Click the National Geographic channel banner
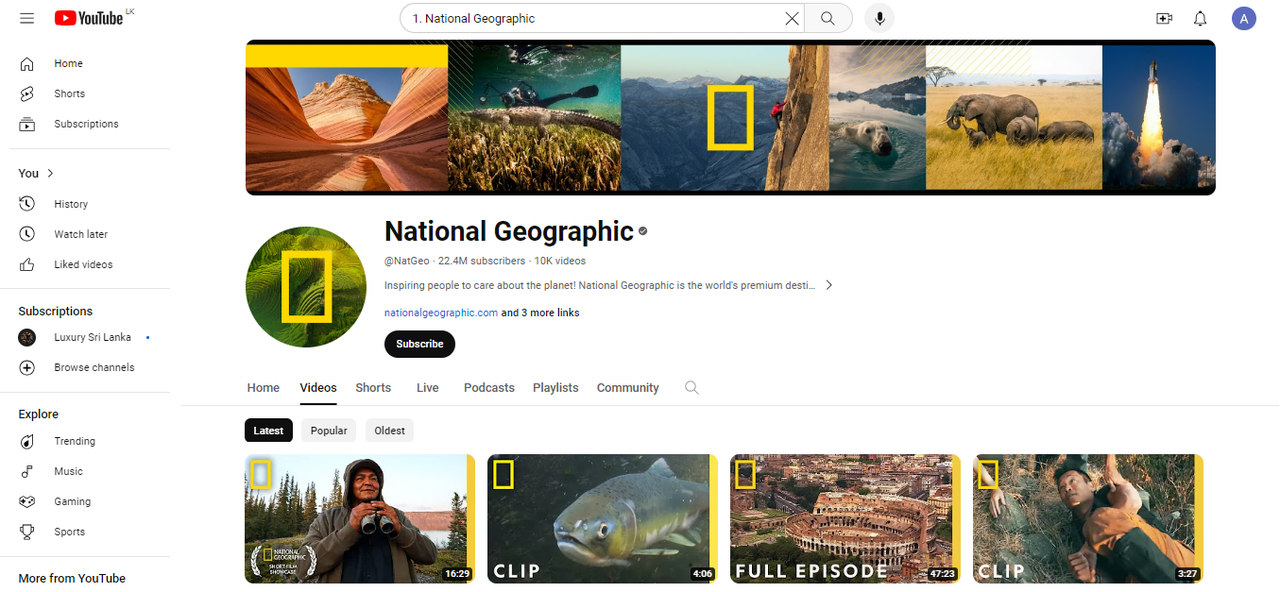This screenshot has width=1280, height=592. pos(730,117)
